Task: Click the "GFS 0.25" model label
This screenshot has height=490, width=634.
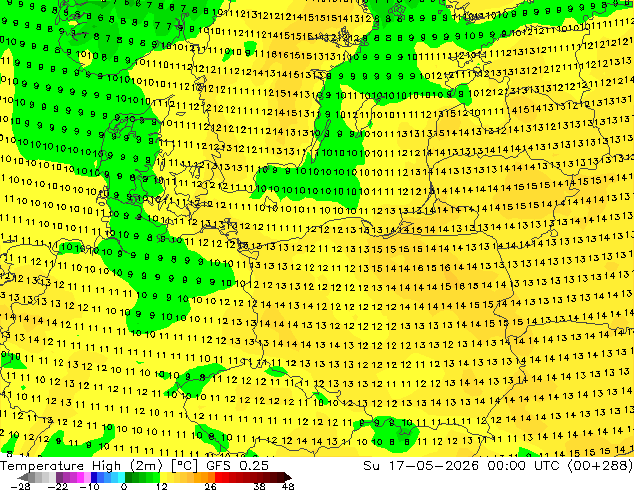Action: [237, 466]
